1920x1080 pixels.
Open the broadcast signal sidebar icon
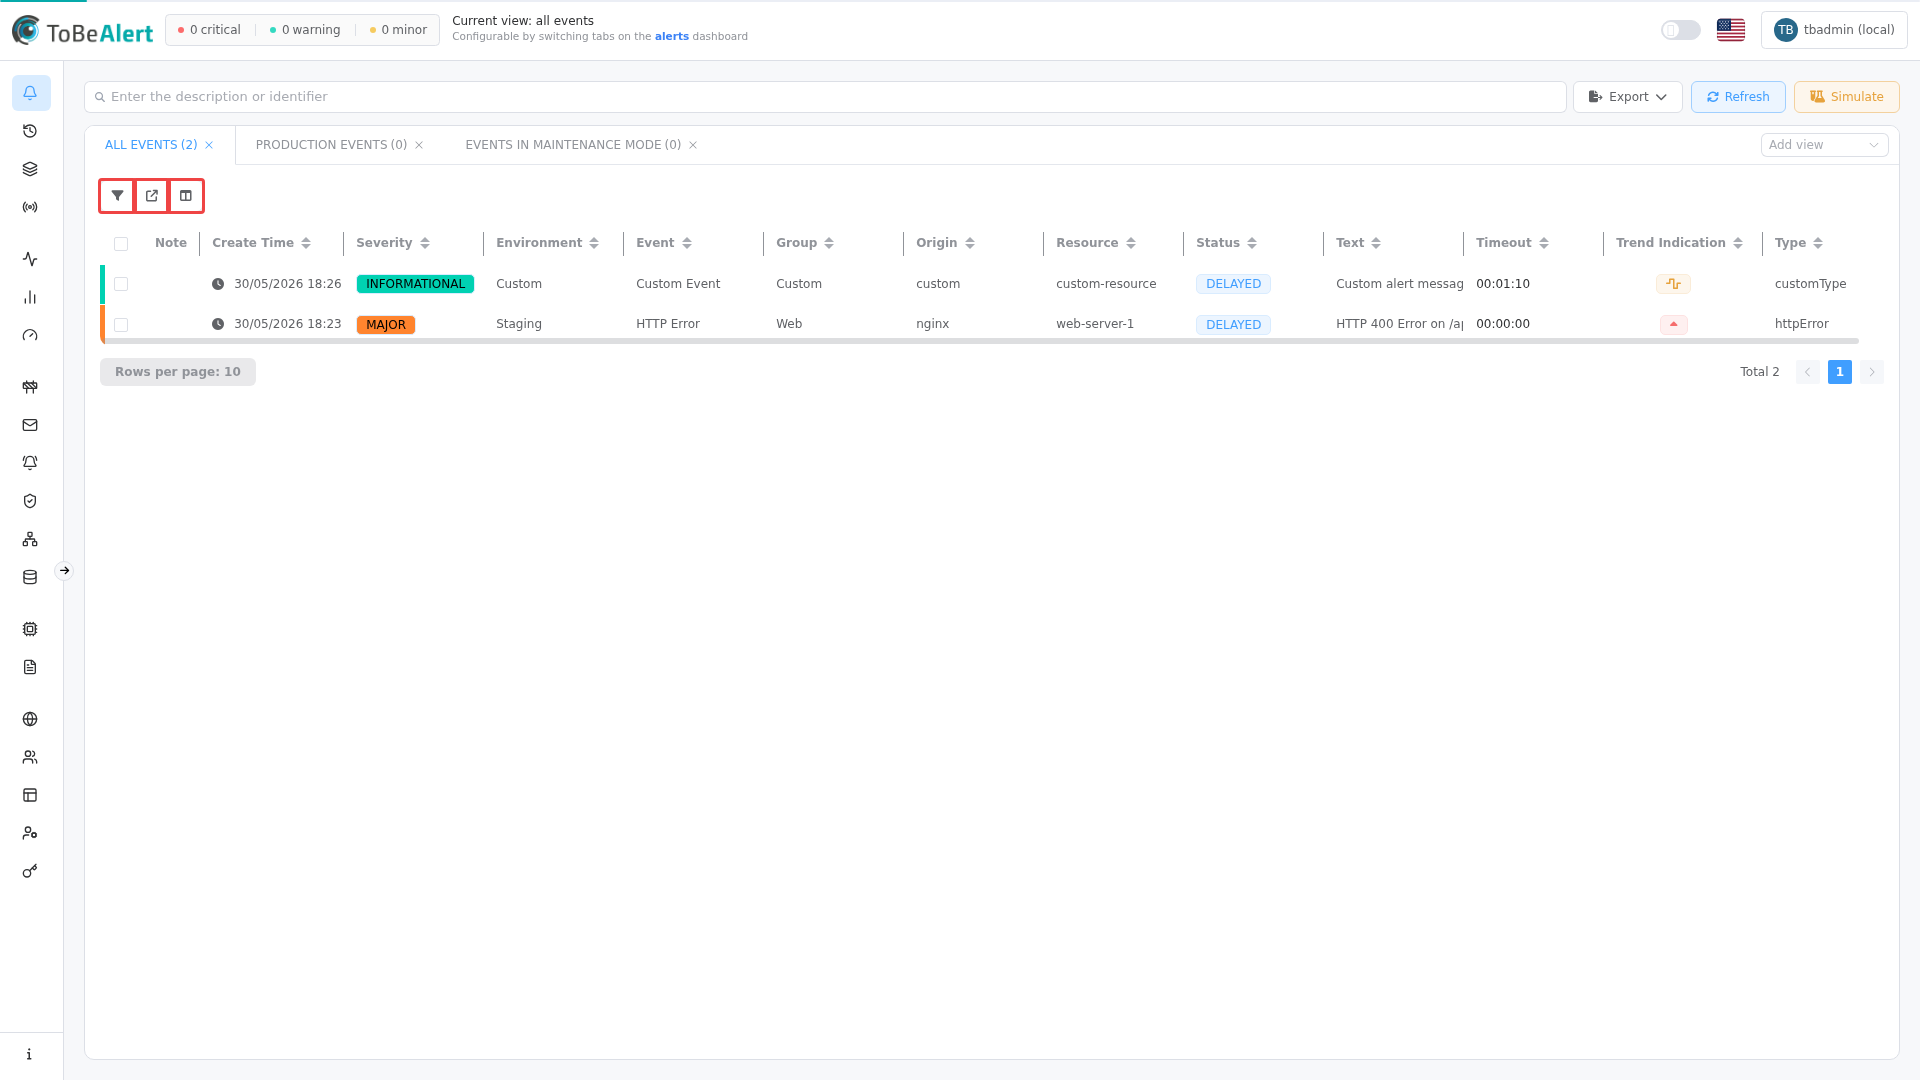pos(30,207)
